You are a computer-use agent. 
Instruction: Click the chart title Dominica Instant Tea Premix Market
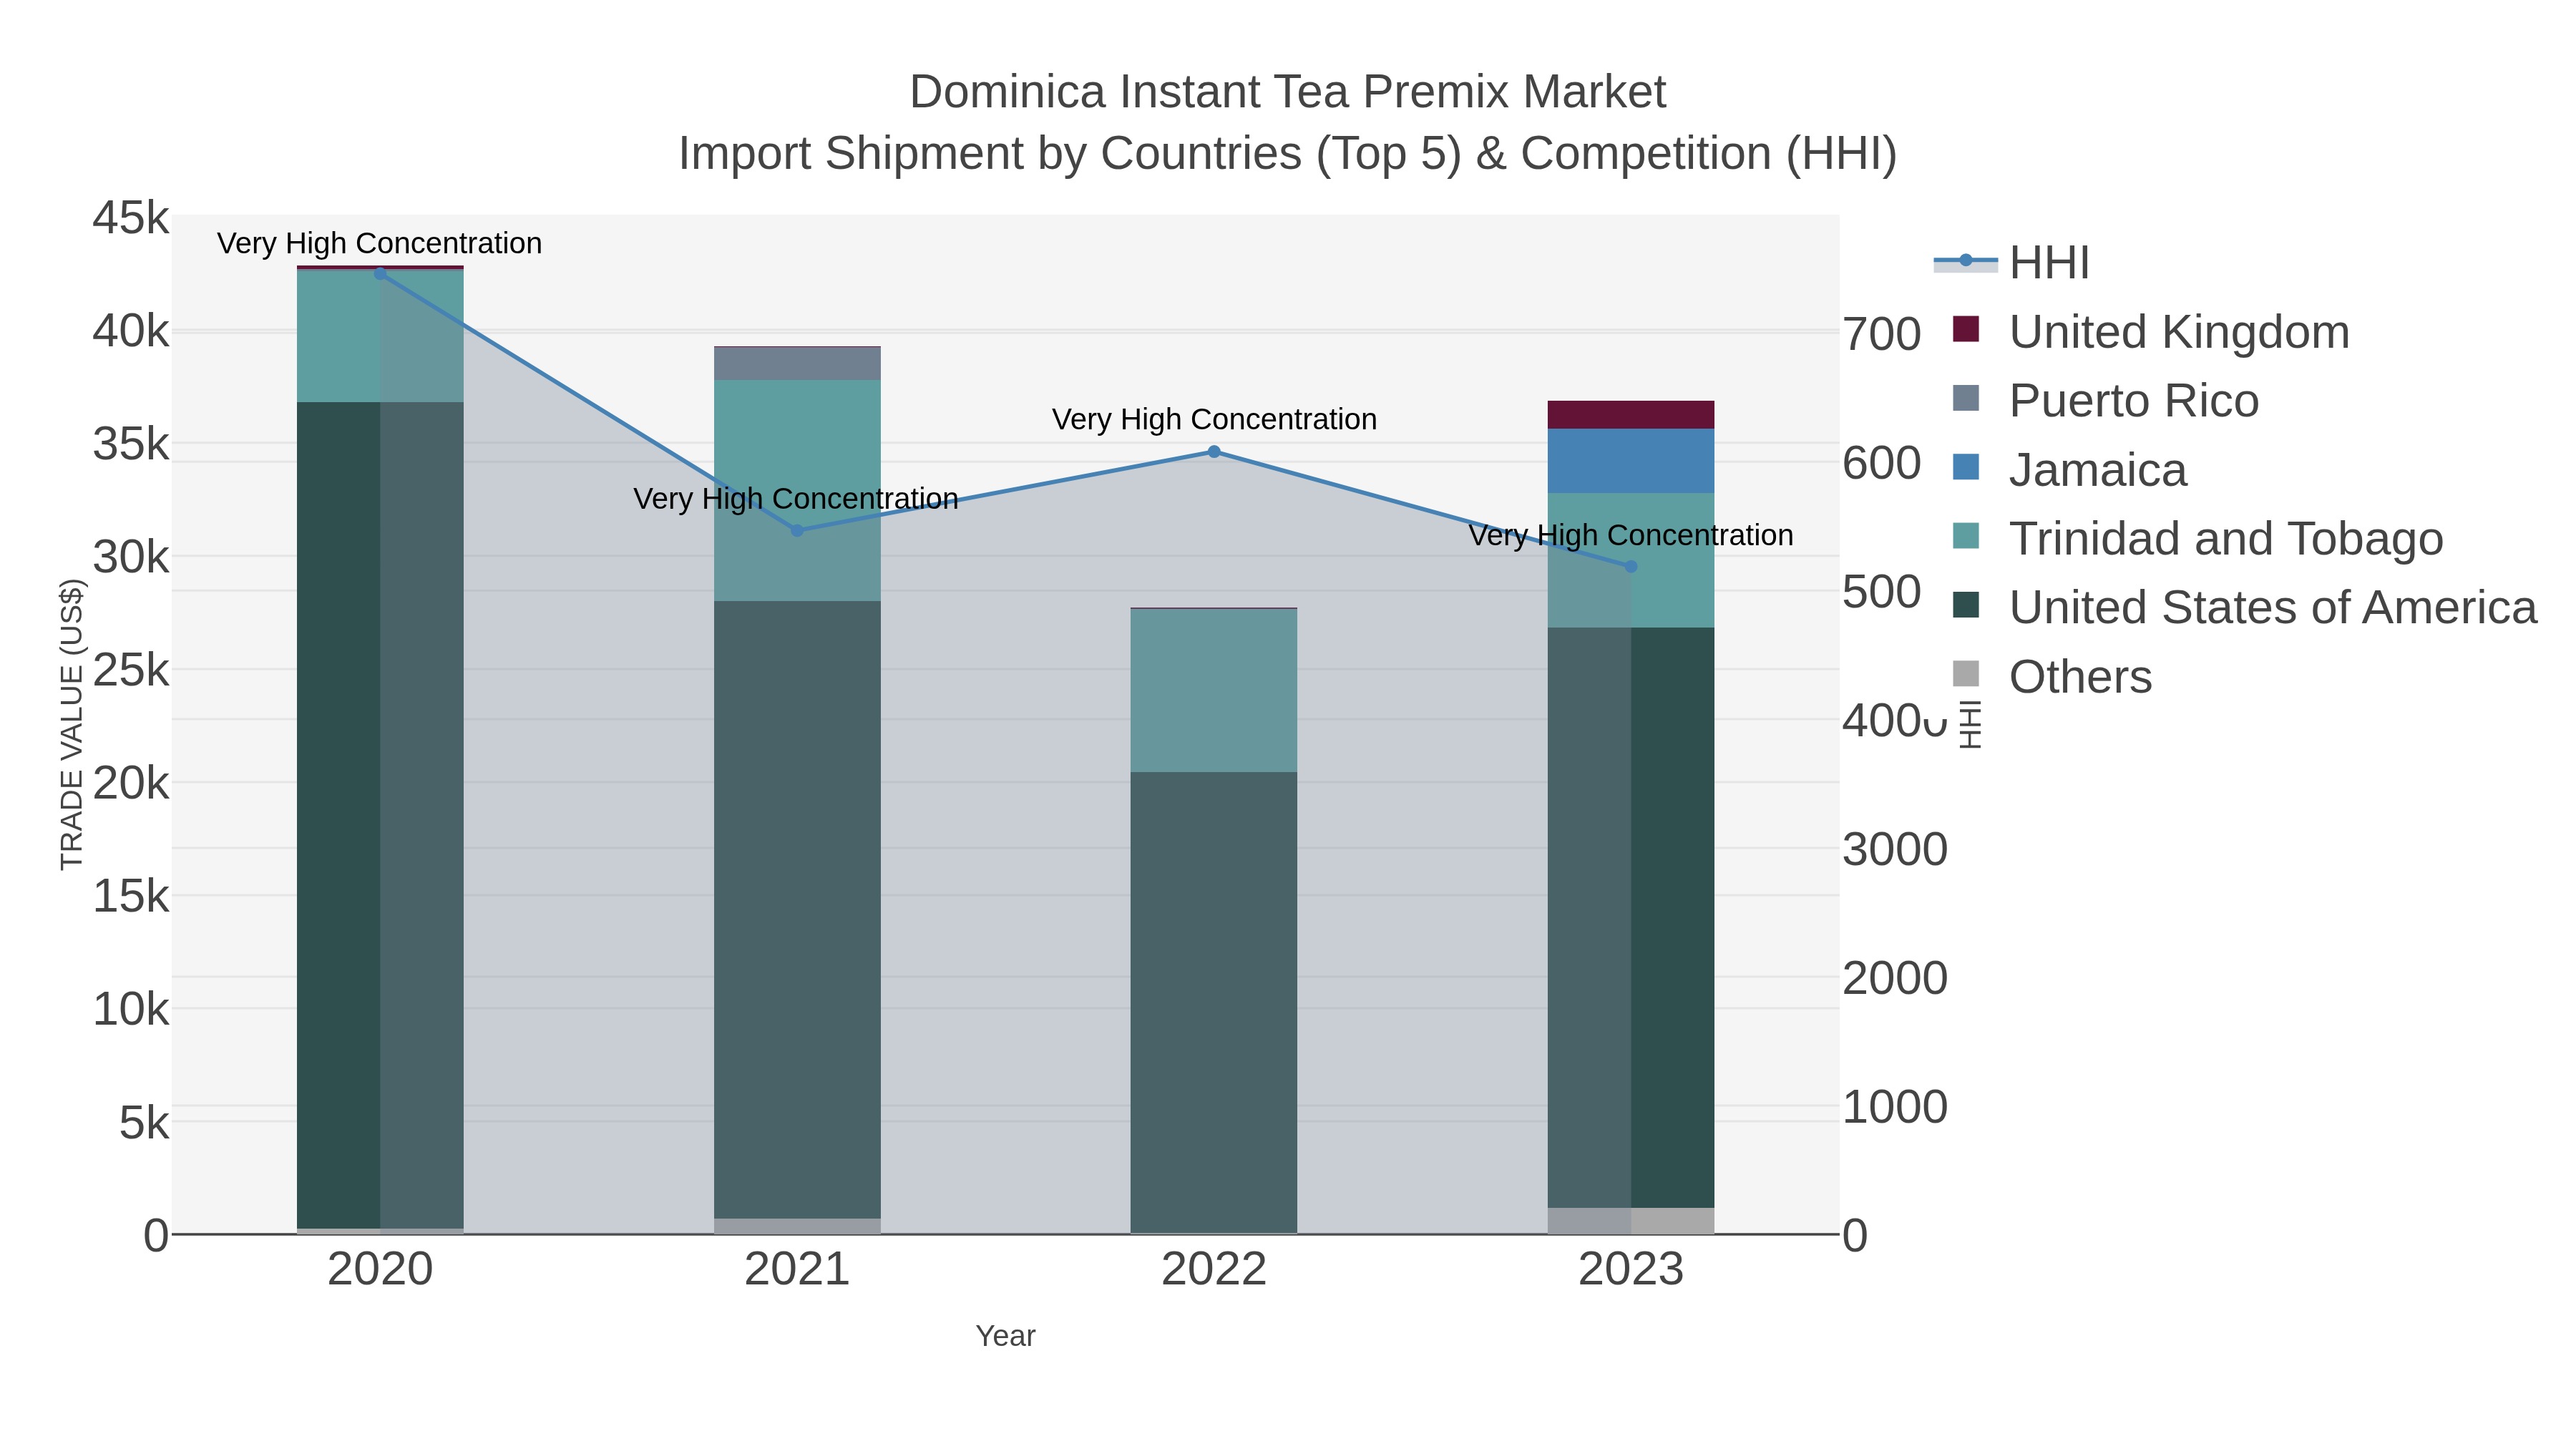(x=1287, y=92)
